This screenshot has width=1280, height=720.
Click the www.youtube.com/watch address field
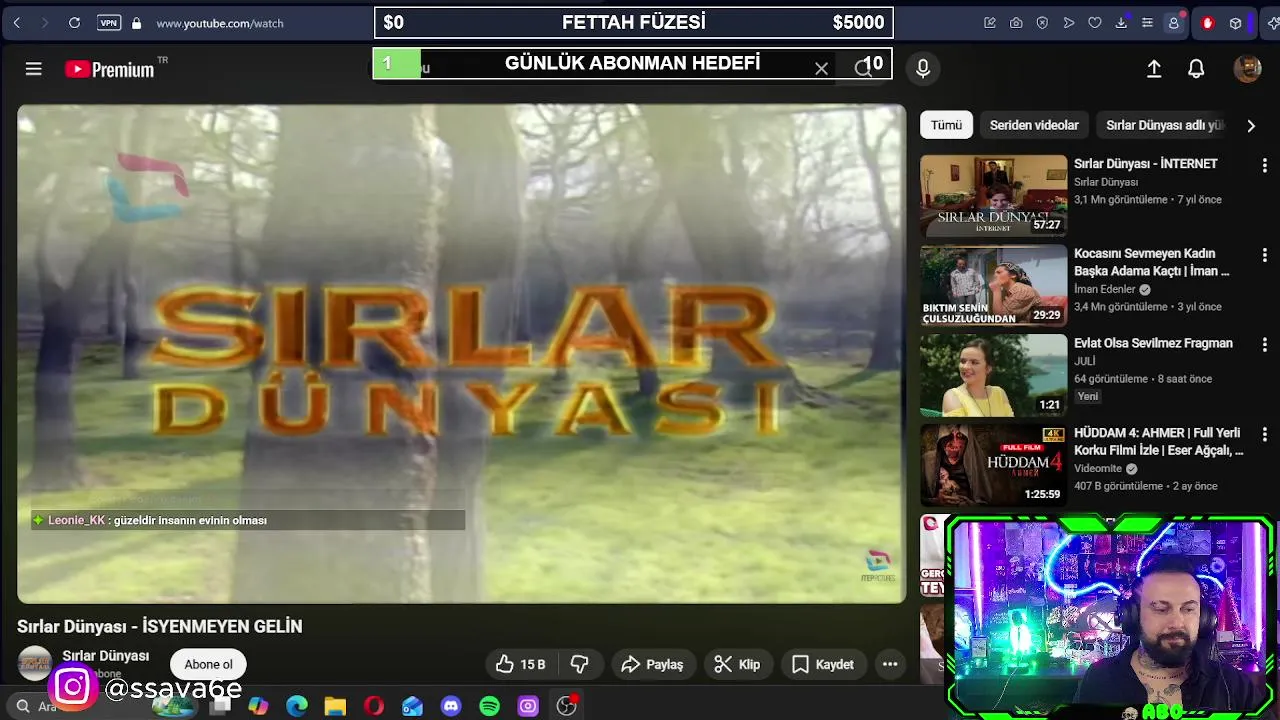pyautogui.click(x=220, y=23)
